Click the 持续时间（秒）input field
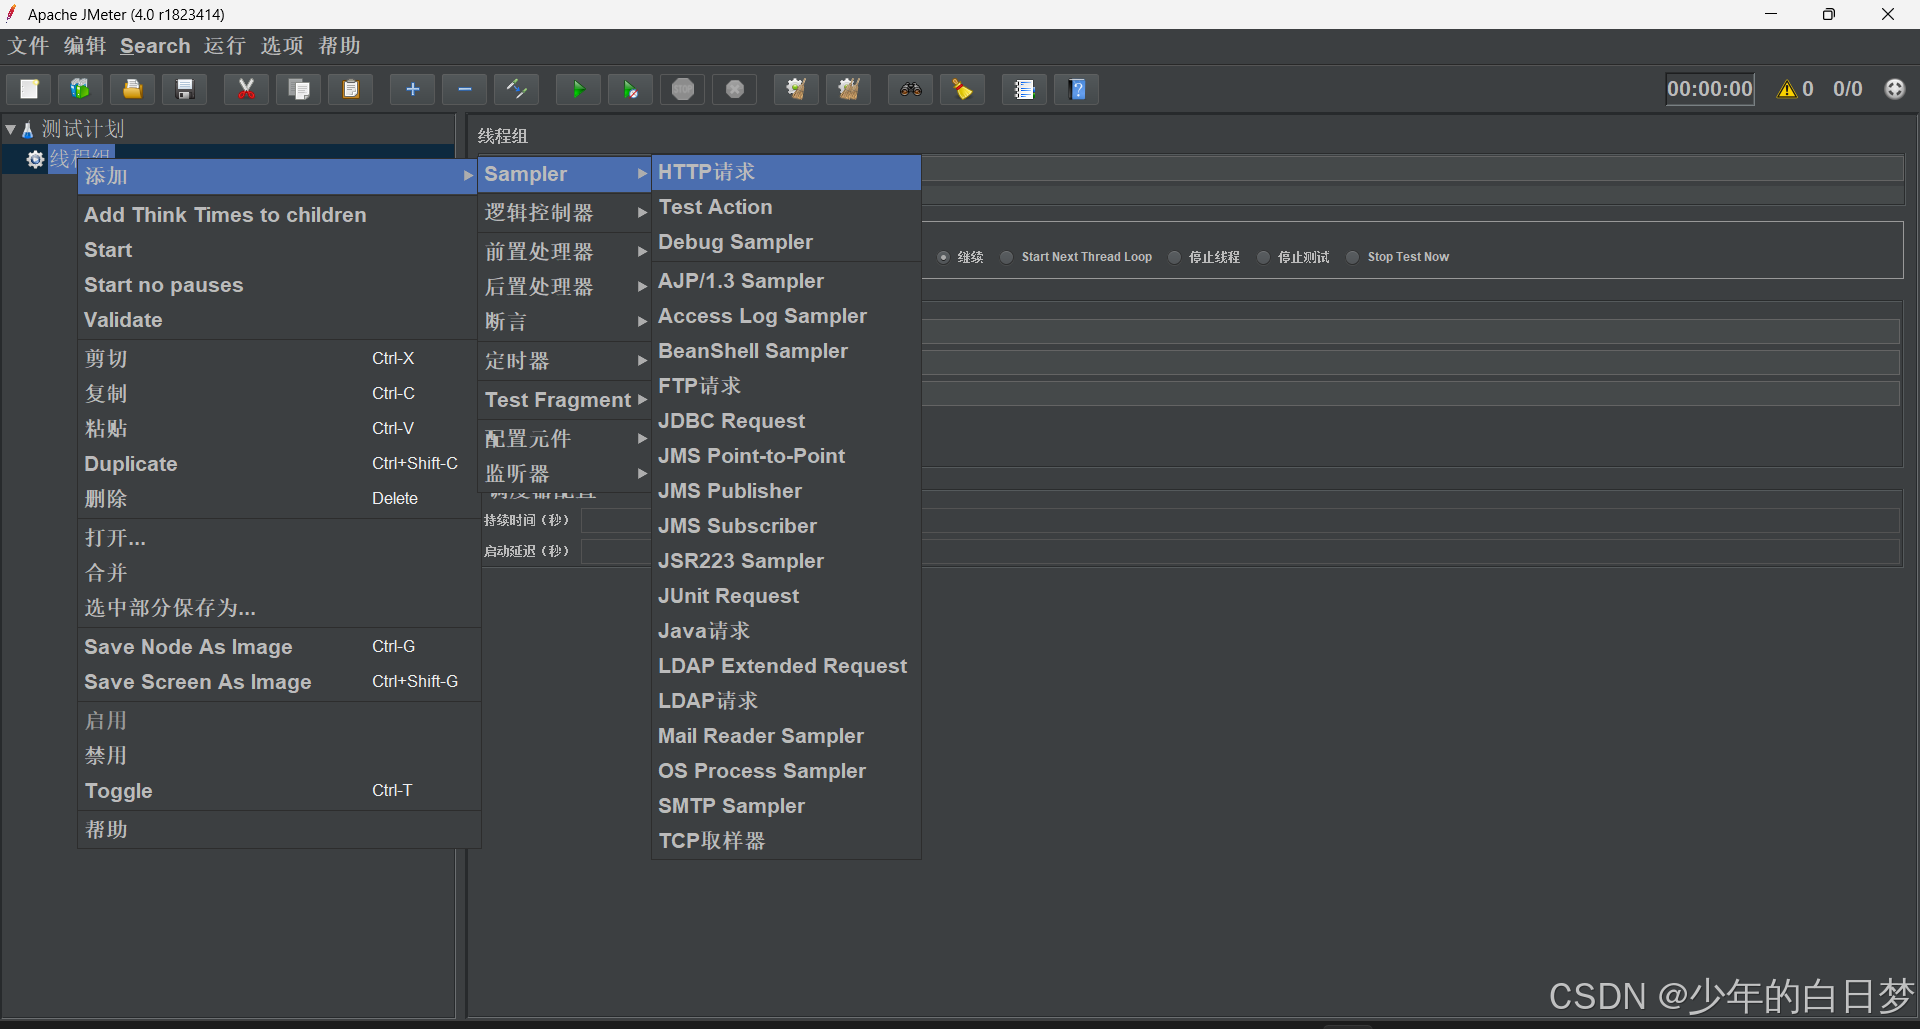This screenshot has height=1029, width=1920. (1240, 521)
